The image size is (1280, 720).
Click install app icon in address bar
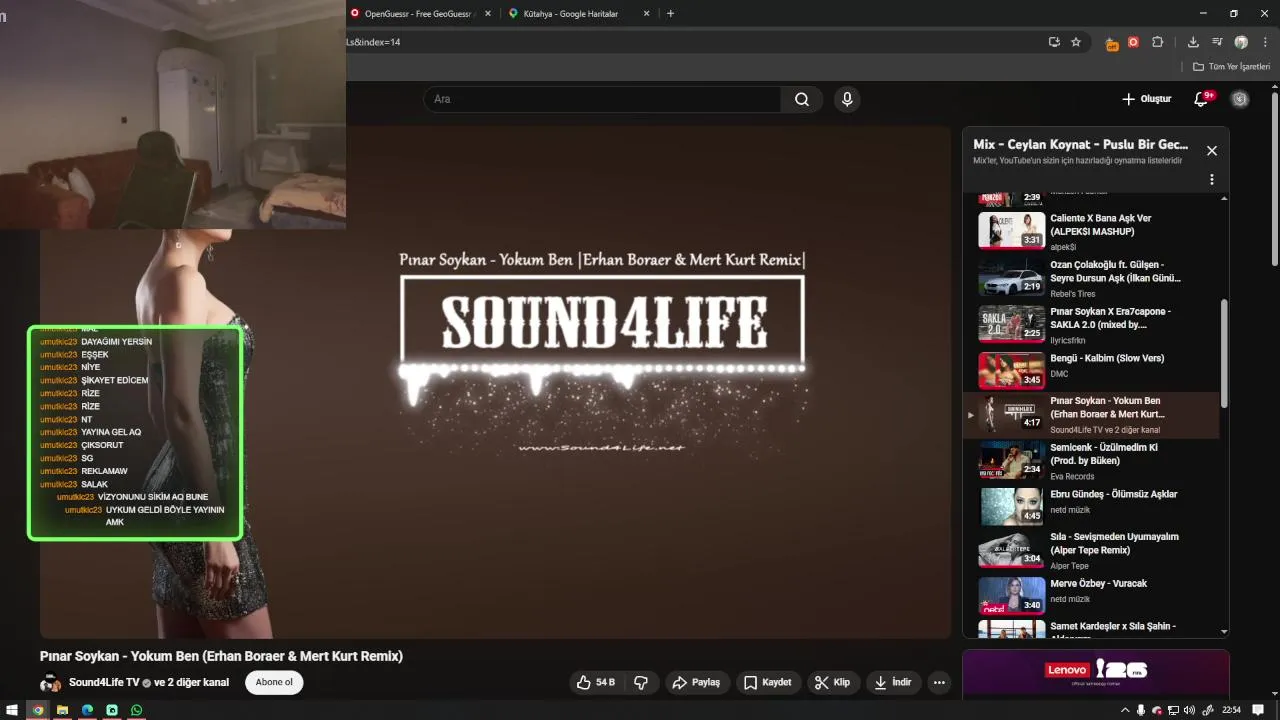tap(1054, 42)
